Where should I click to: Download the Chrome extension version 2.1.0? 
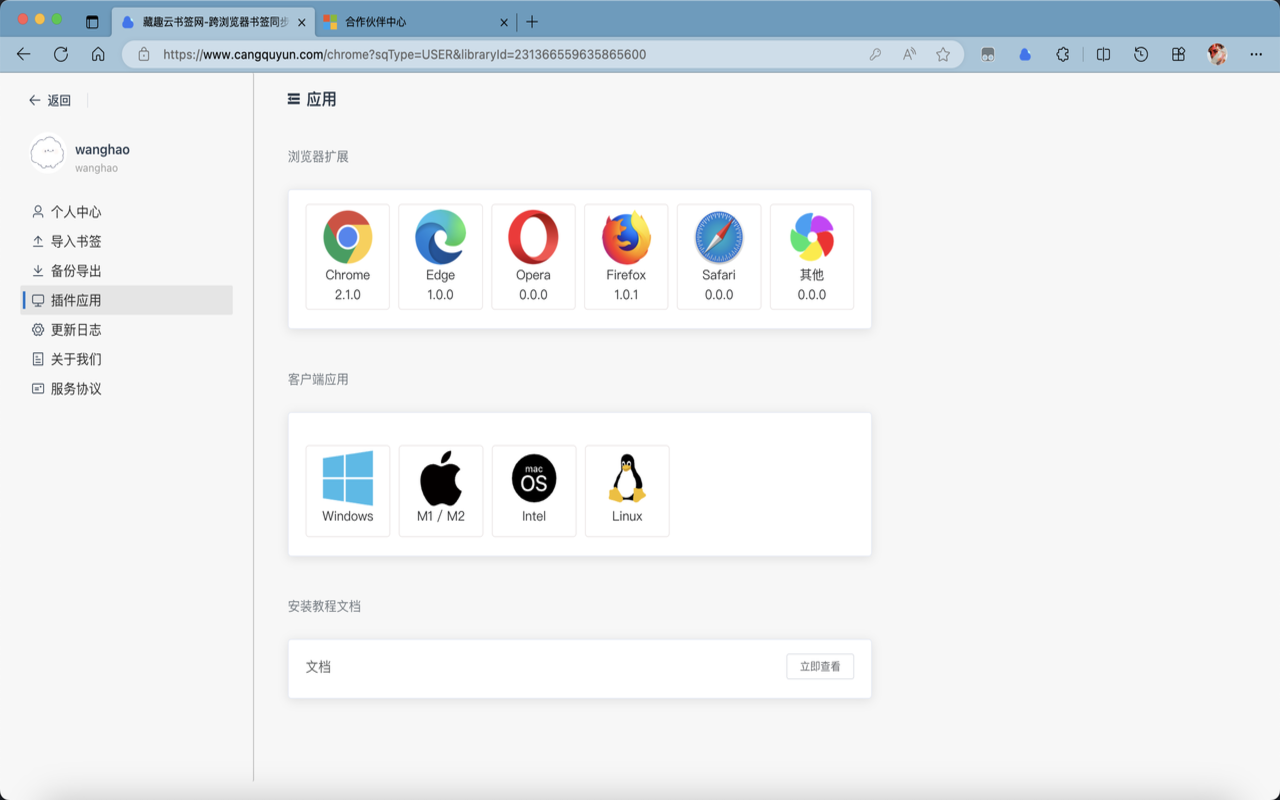(x=347, y=256)
